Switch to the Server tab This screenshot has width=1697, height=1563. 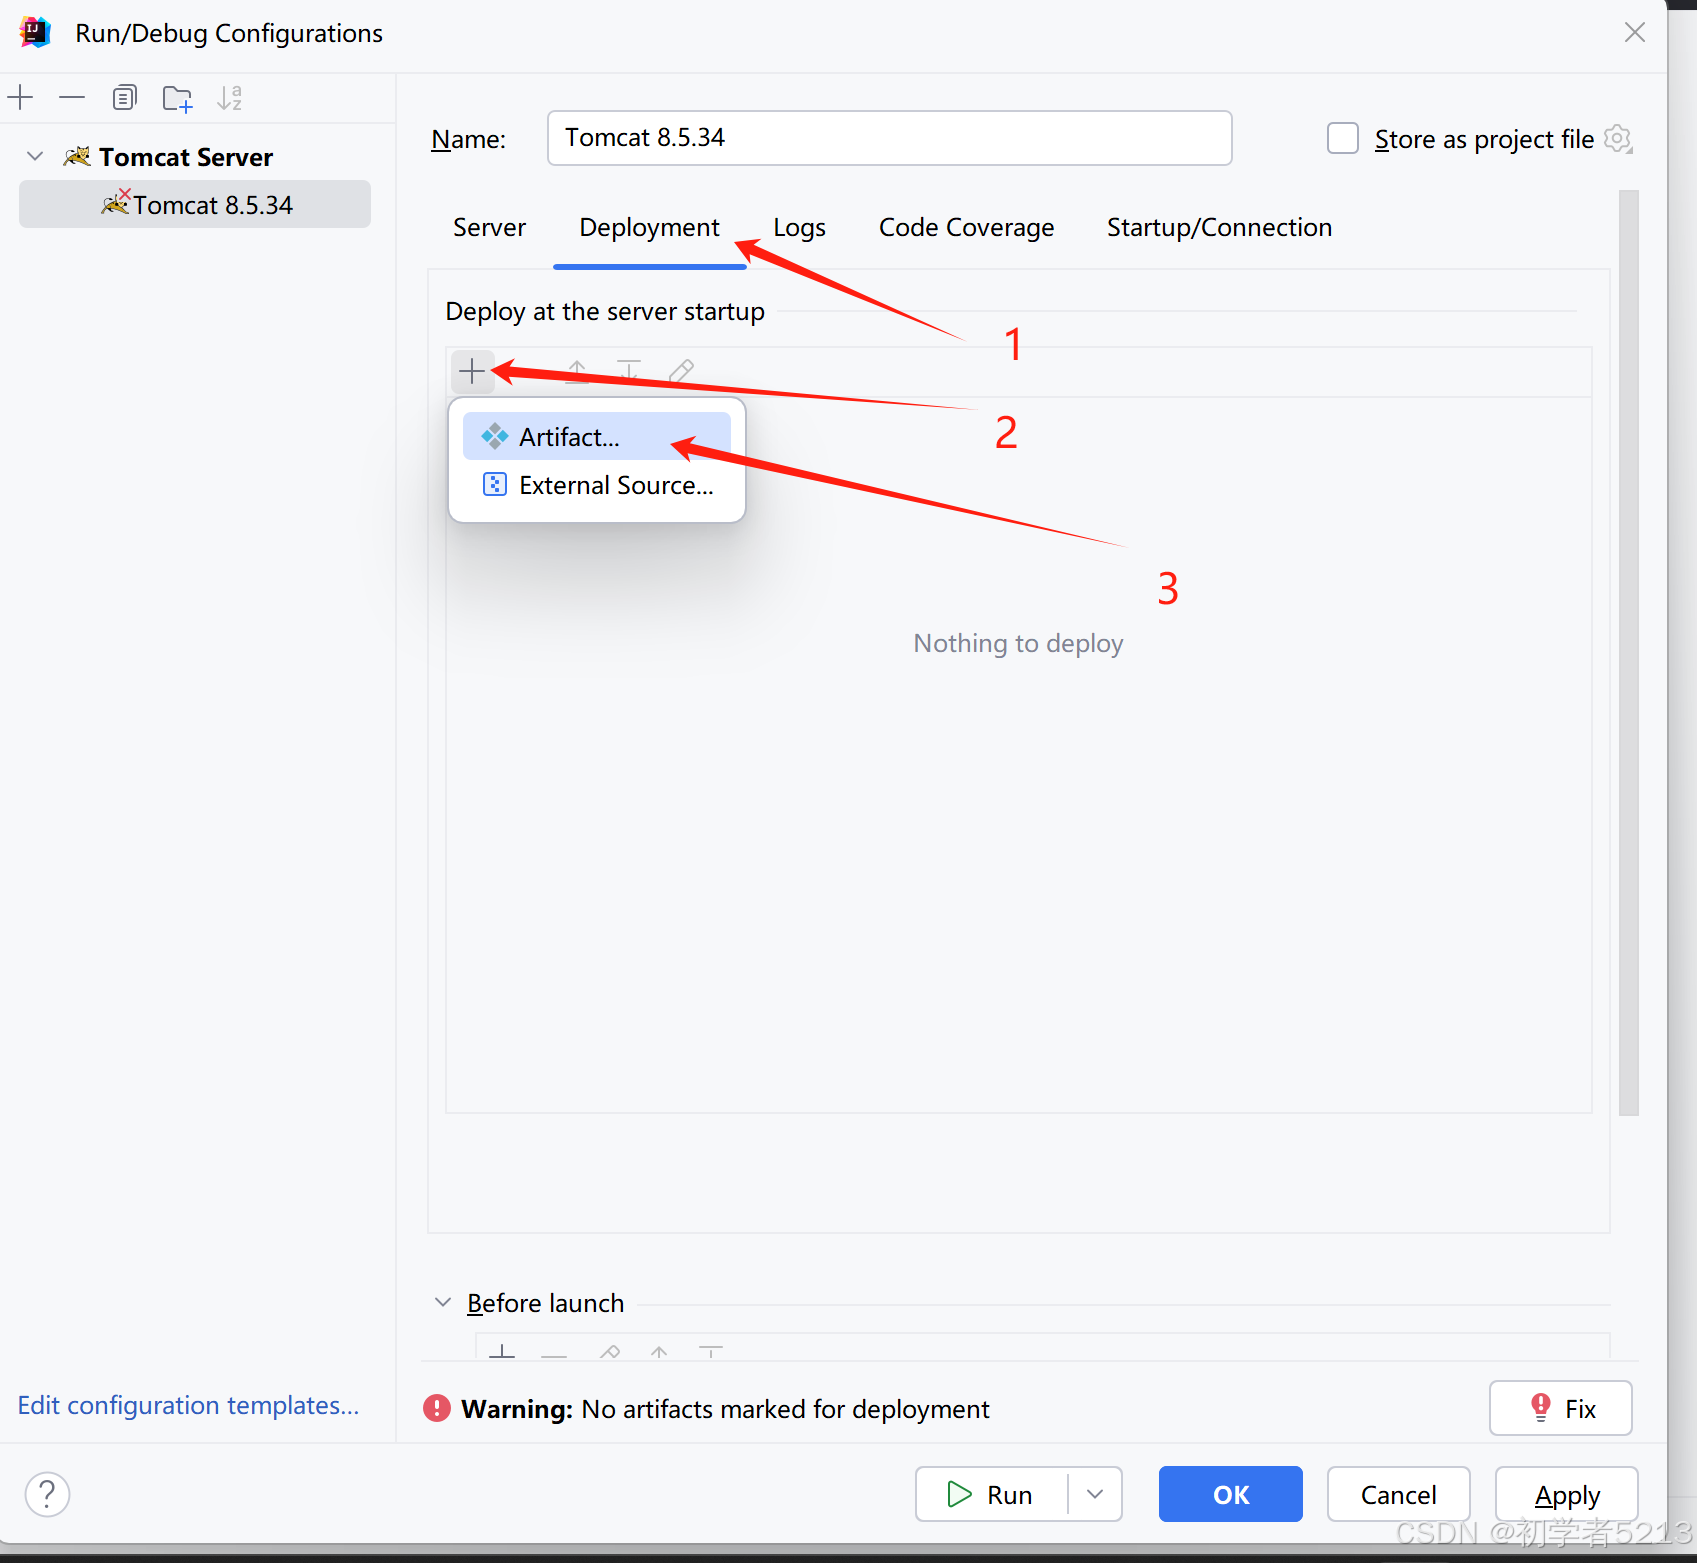pyautogui.click(x=489, y=228)
